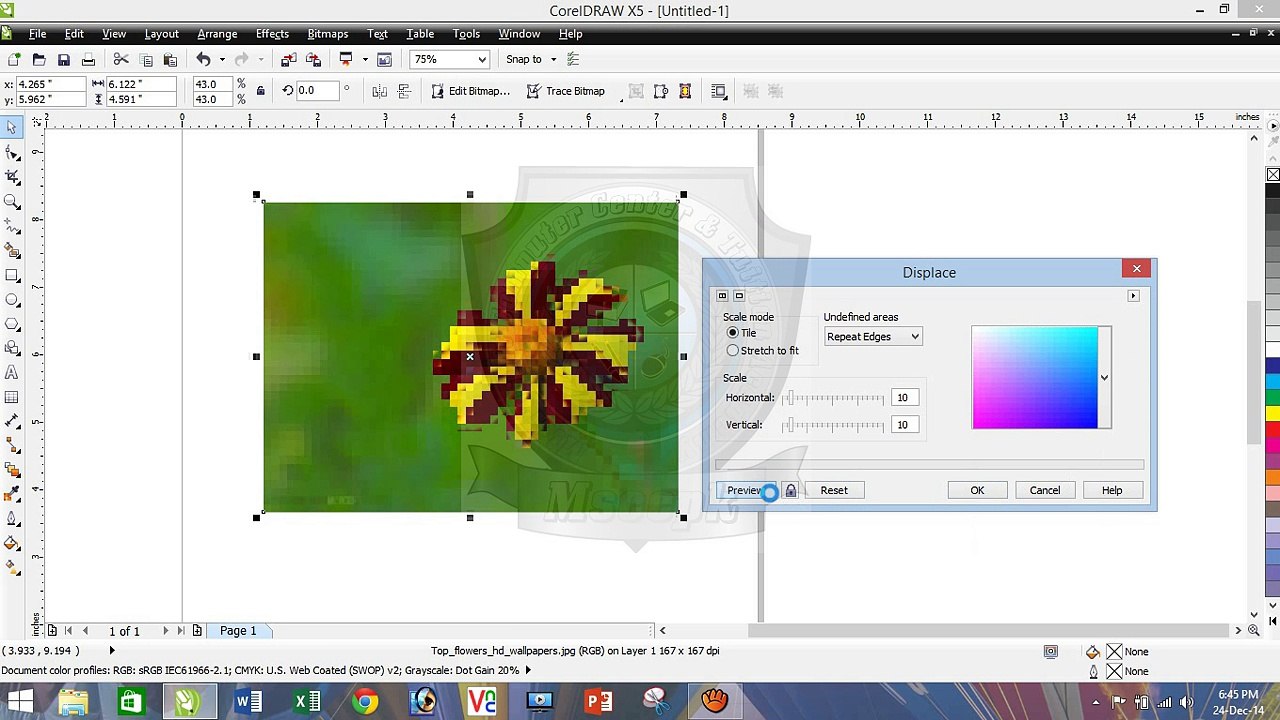
Task: Click Help in Displace dialog
Action: pyautogui.click(x=1112, y=490)
